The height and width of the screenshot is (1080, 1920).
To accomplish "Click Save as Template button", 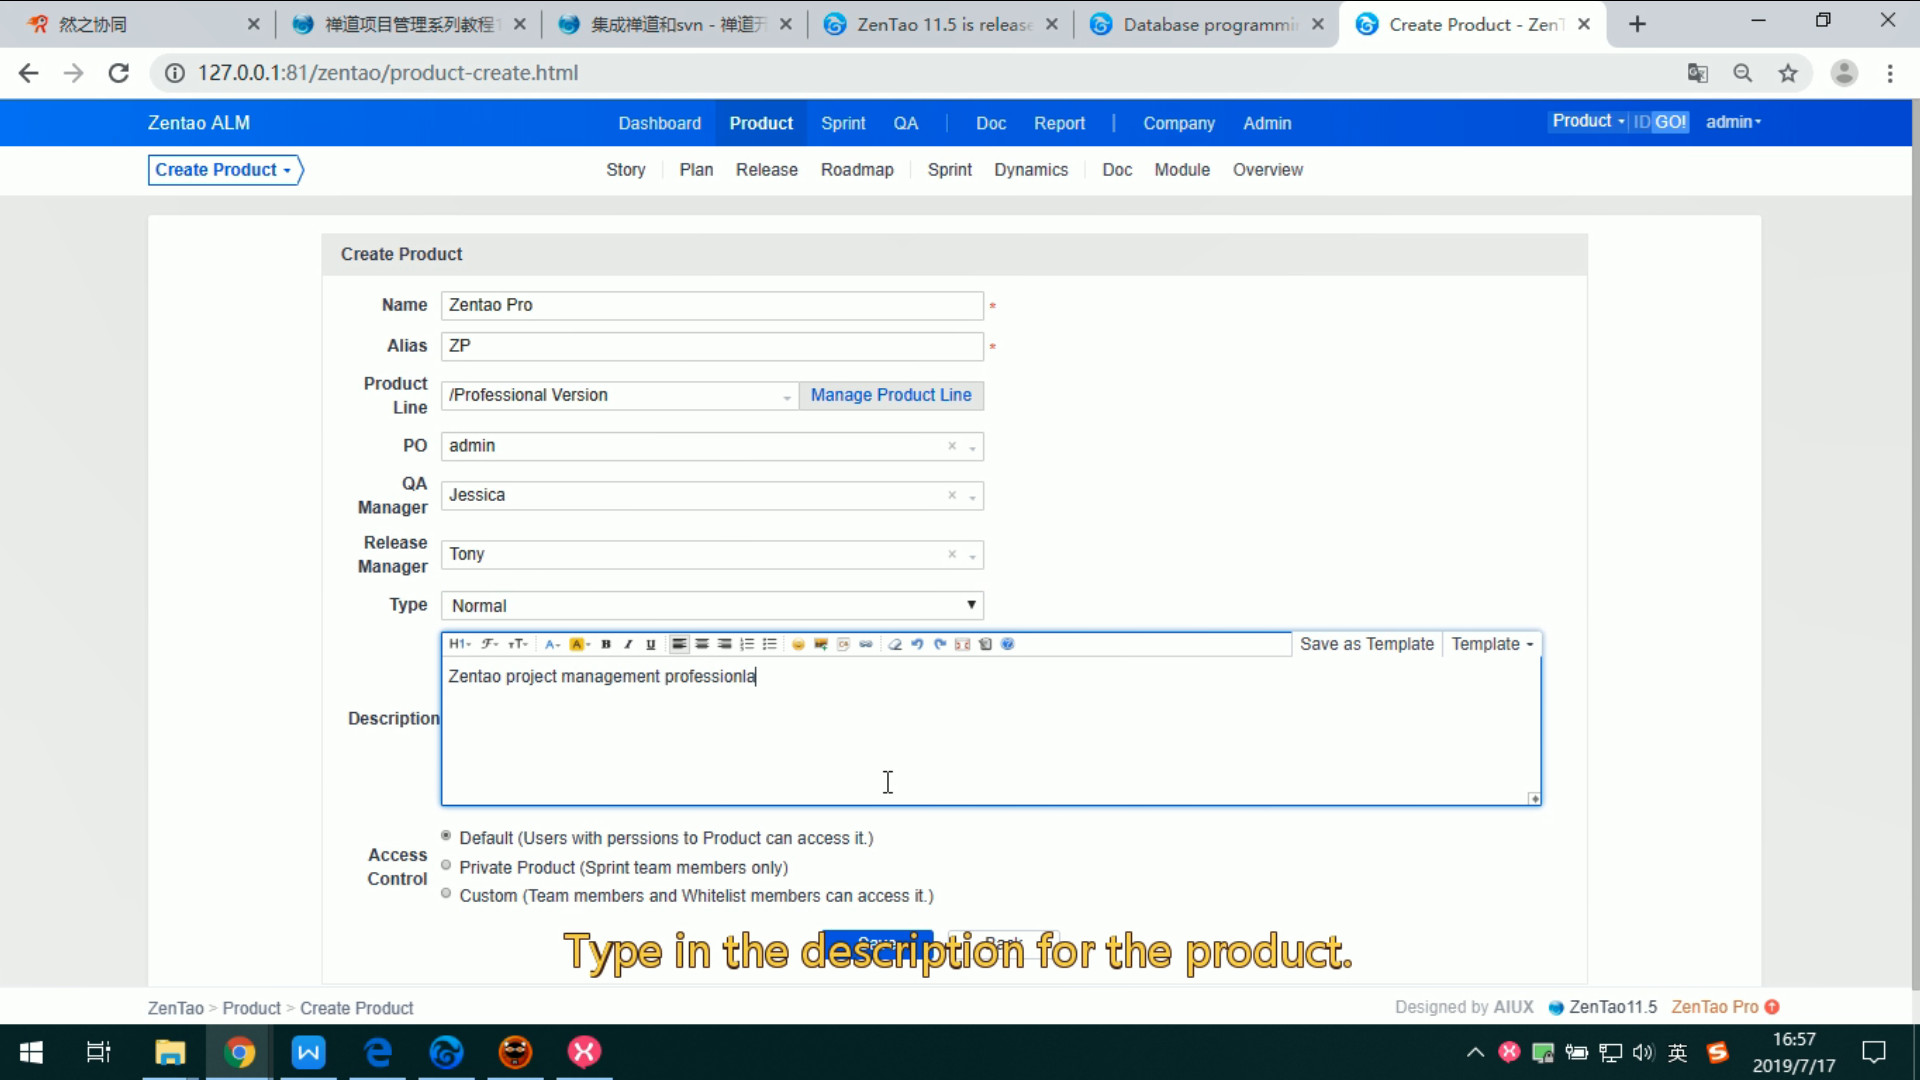I will tap(1366, 644).
